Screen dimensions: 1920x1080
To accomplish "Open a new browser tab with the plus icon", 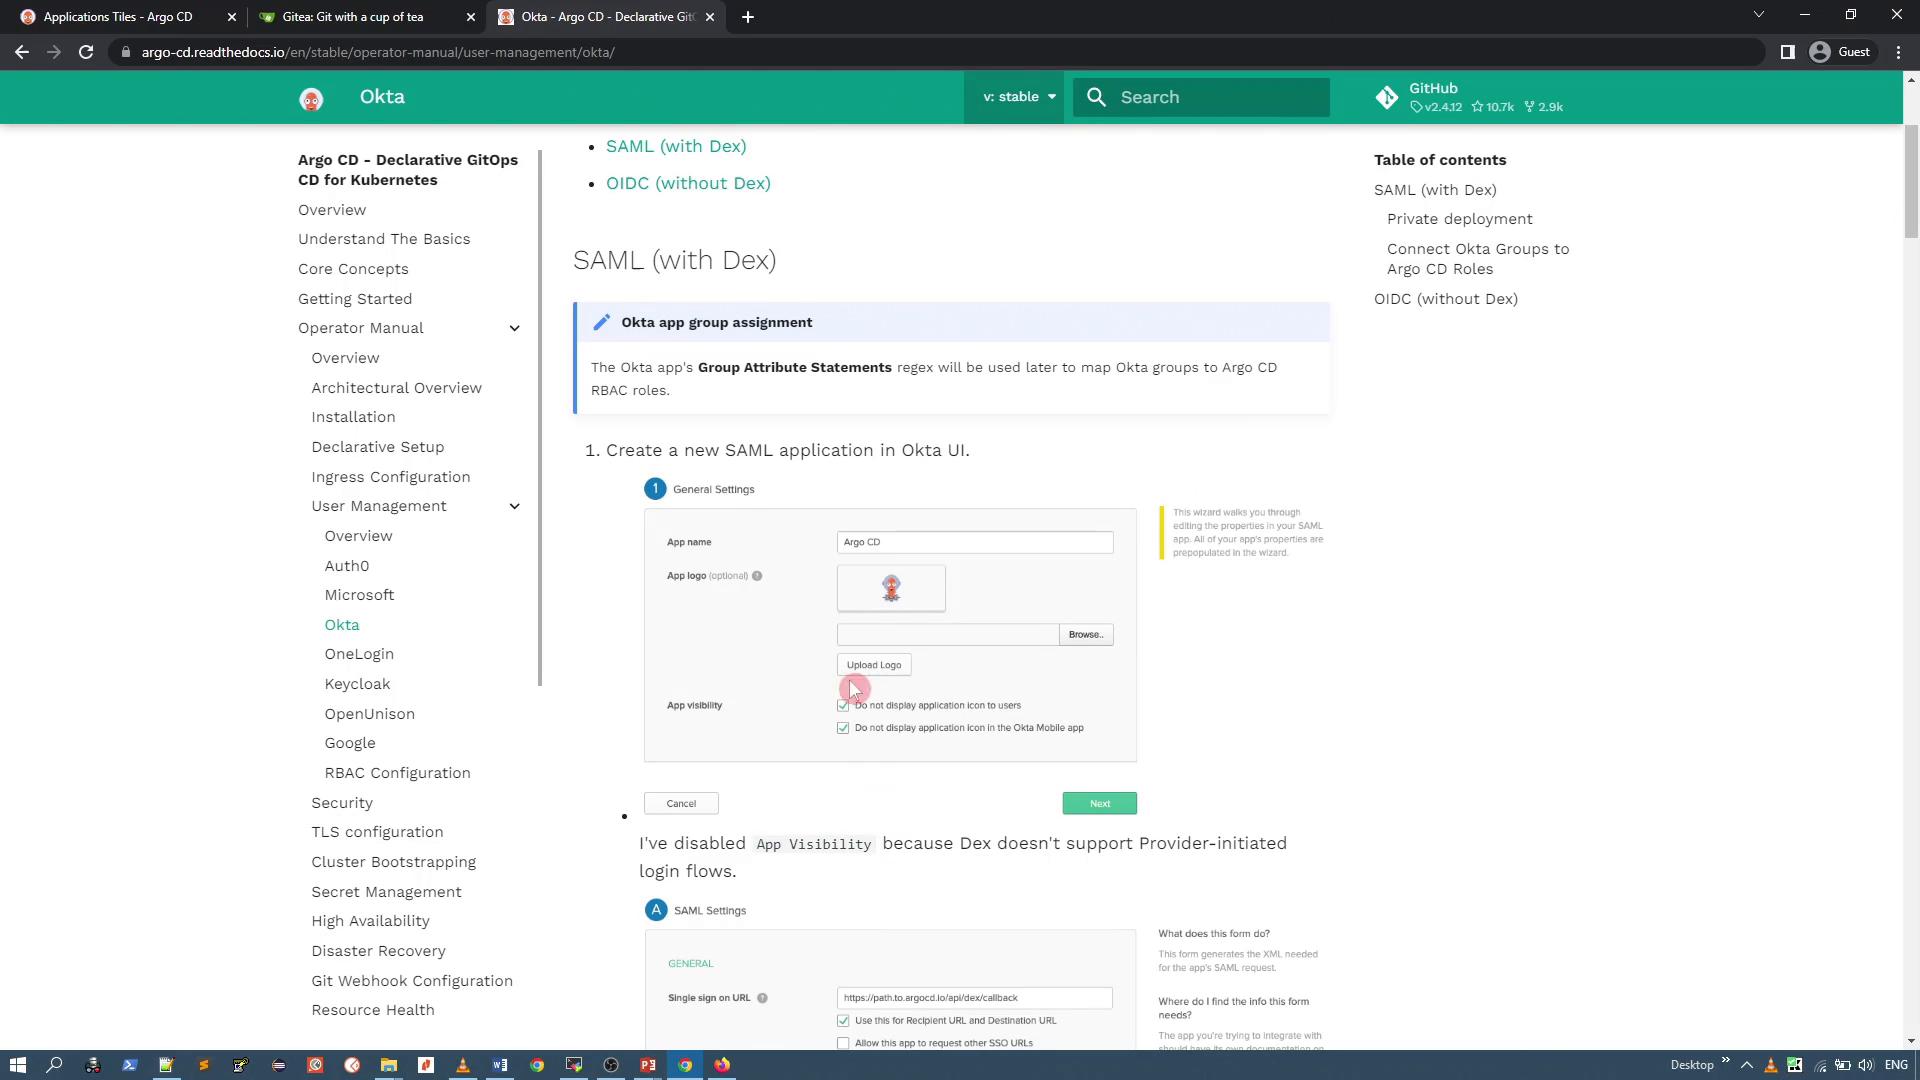I will point(748,17).
